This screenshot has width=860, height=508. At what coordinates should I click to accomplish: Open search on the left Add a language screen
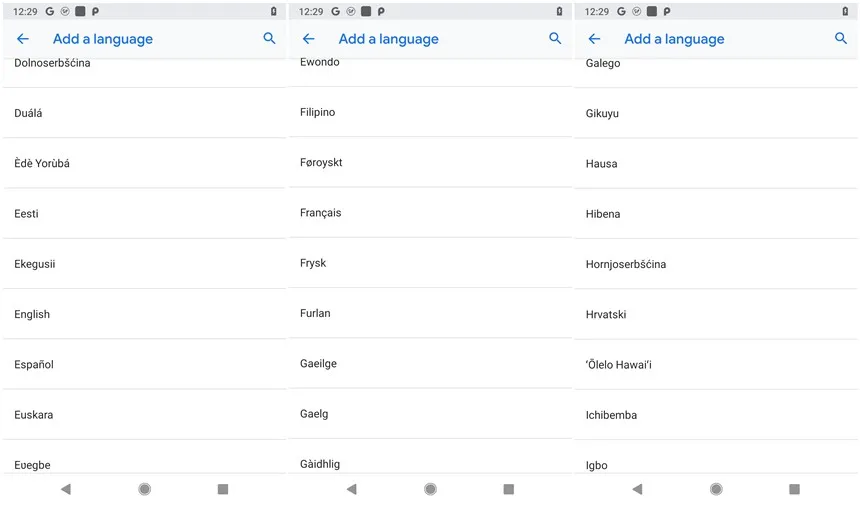tap(269, 38)
